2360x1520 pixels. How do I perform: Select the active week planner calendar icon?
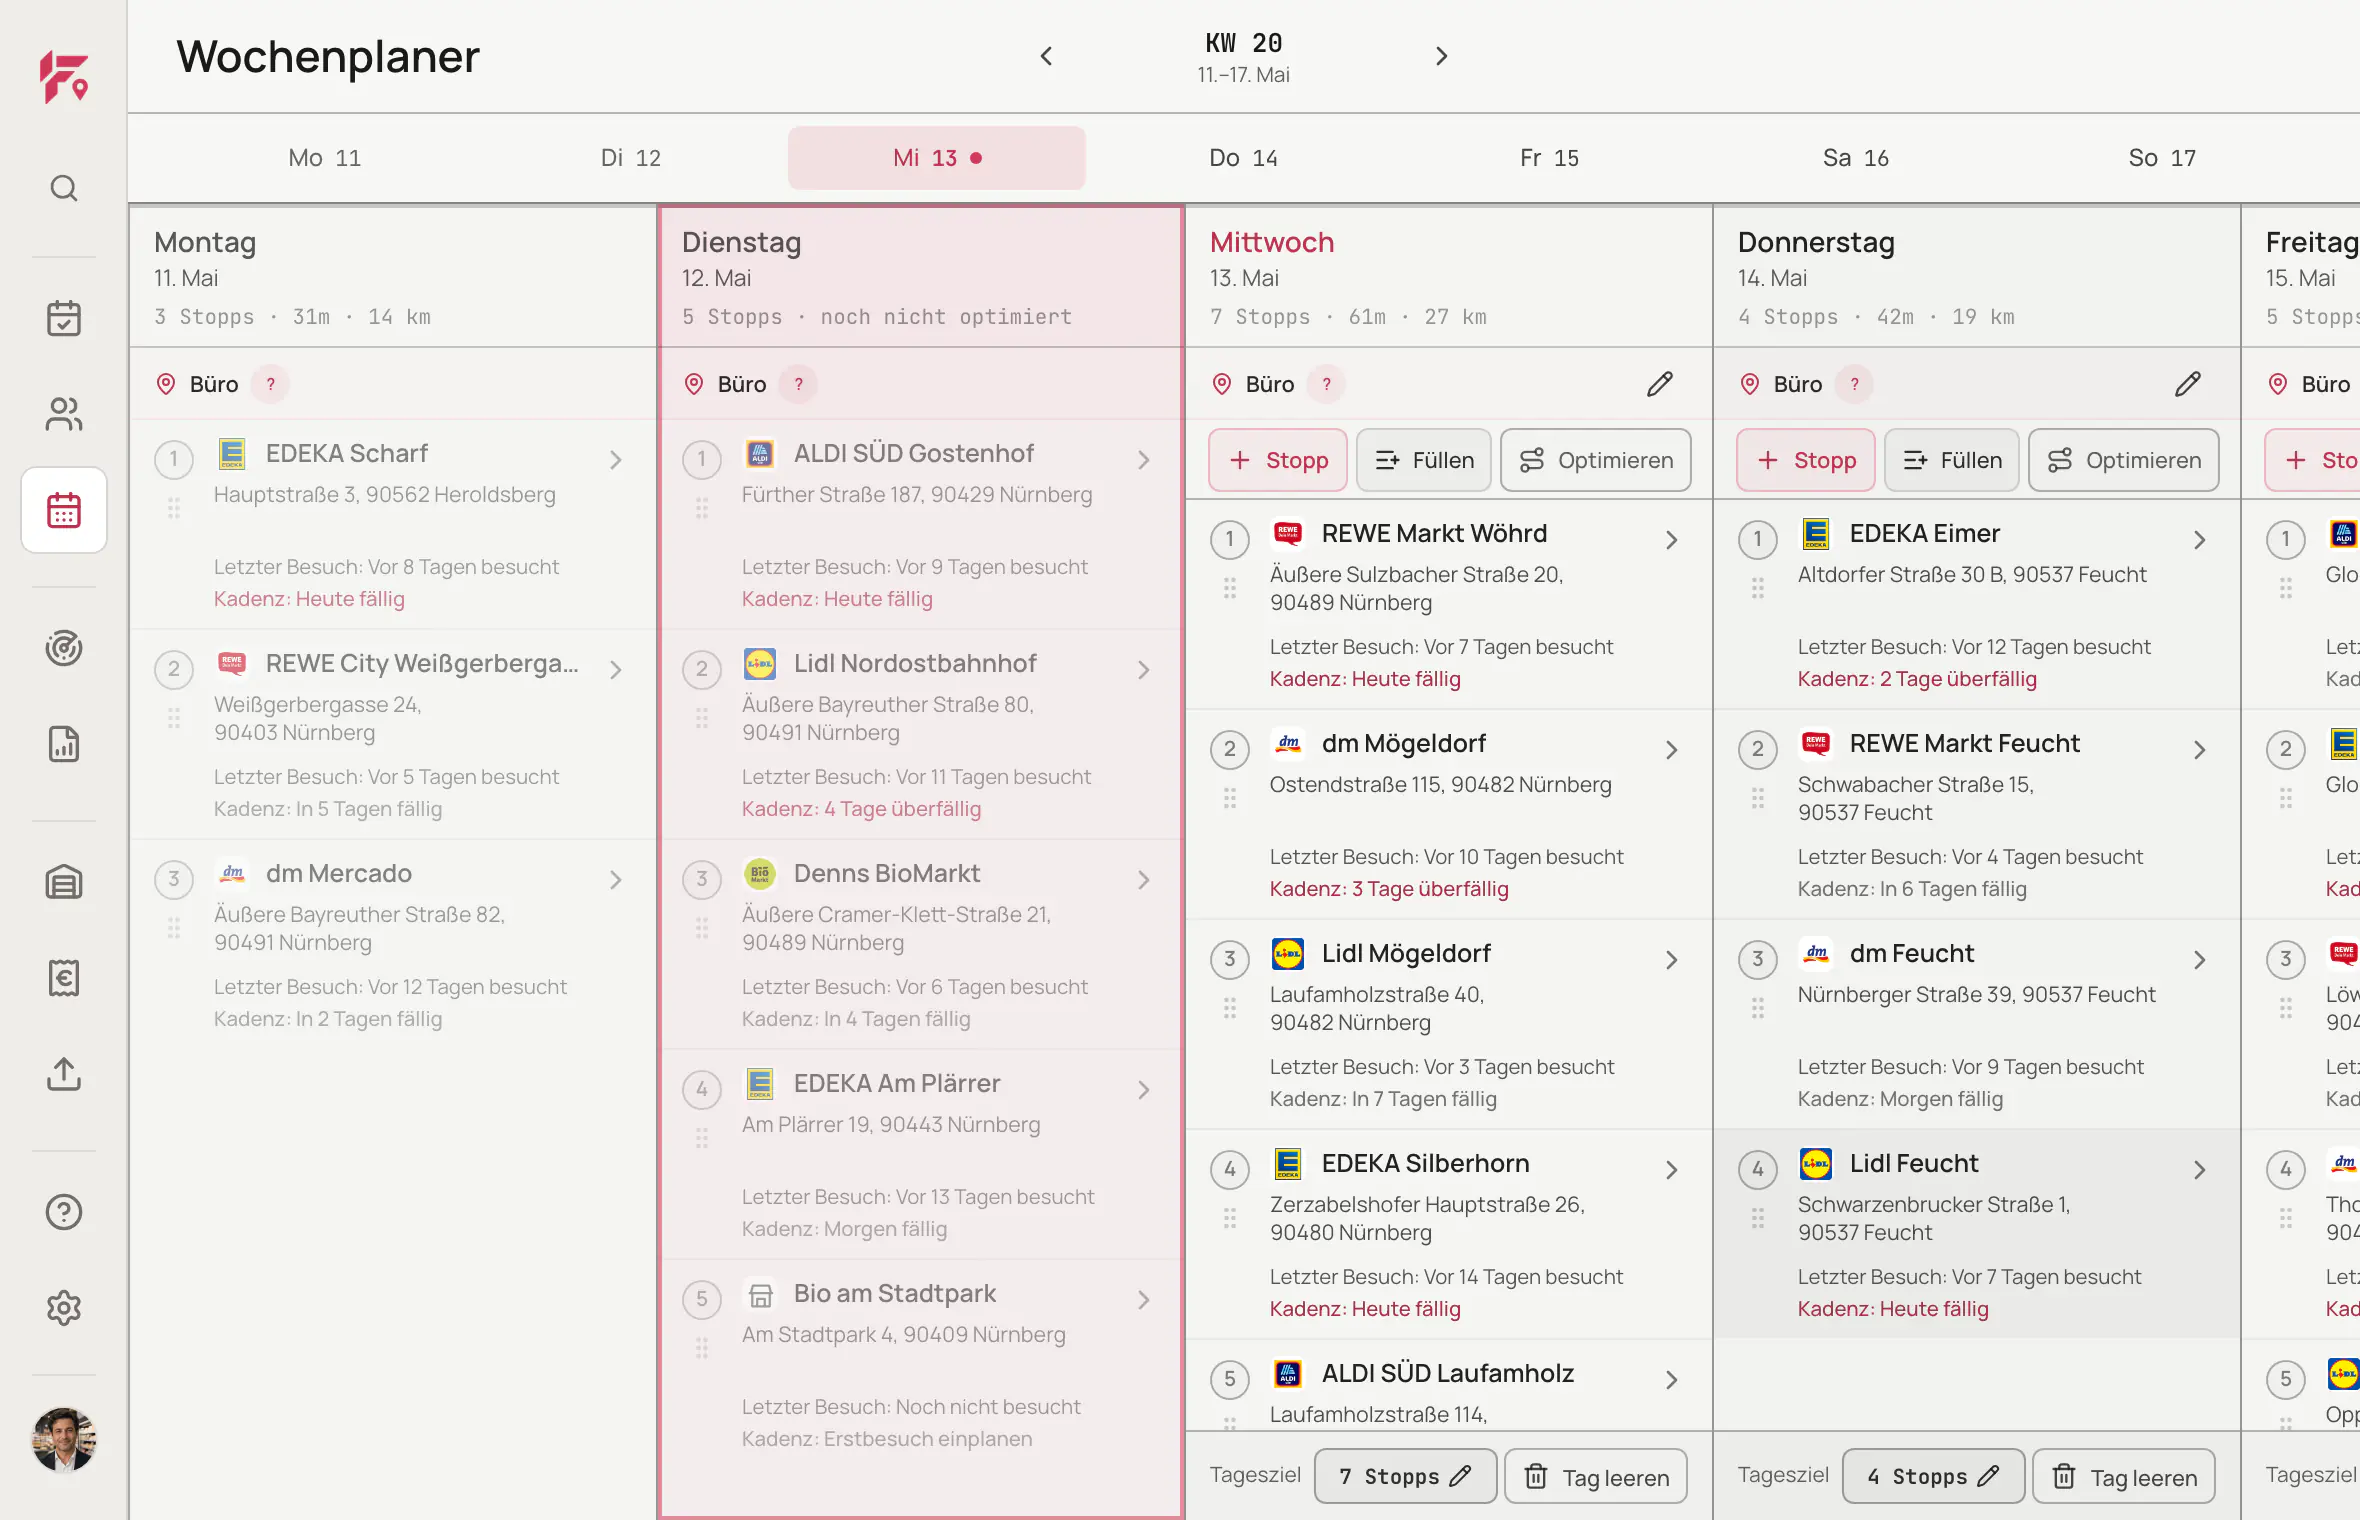point(64,510)
